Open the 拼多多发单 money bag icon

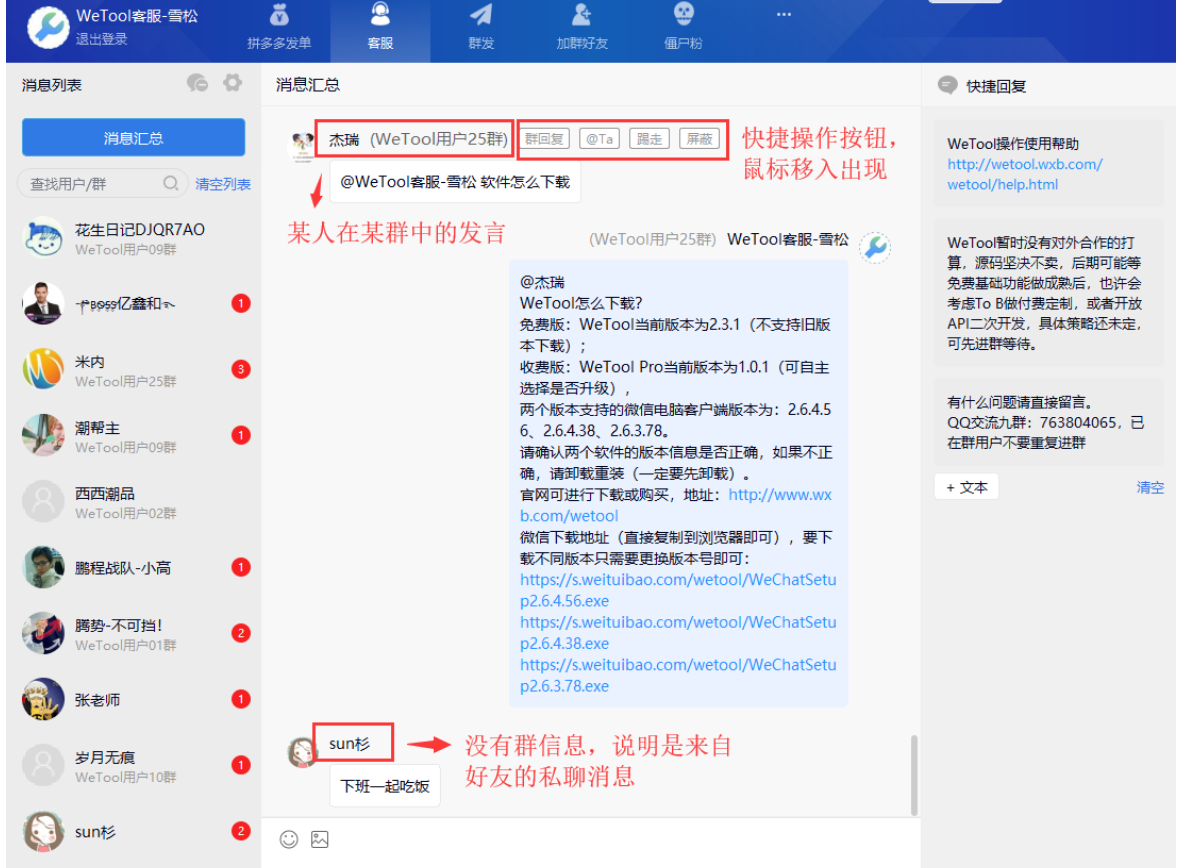pos(279,14)
